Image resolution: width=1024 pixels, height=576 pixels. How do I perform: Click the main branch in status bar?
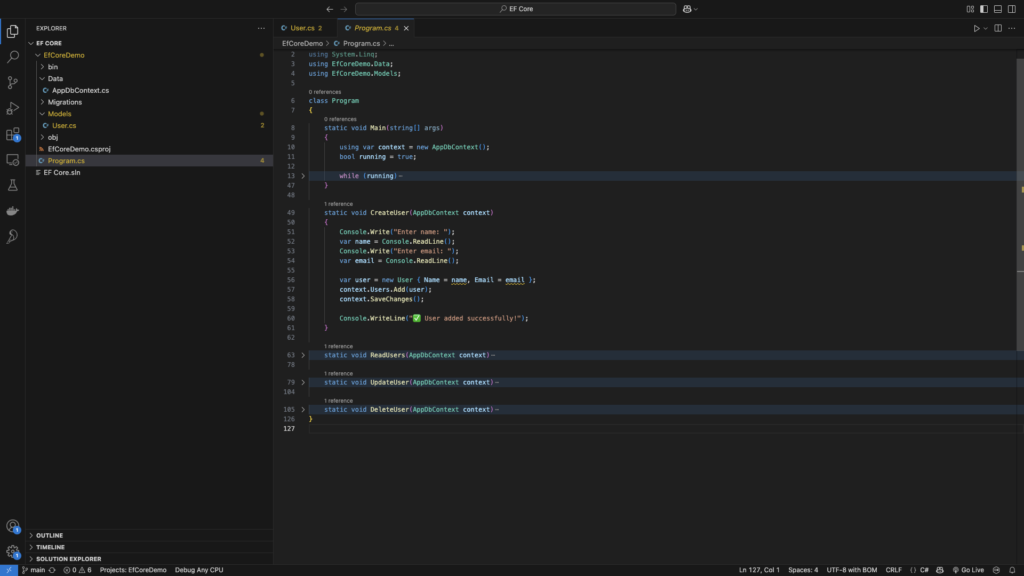click(x=33, y=570)
